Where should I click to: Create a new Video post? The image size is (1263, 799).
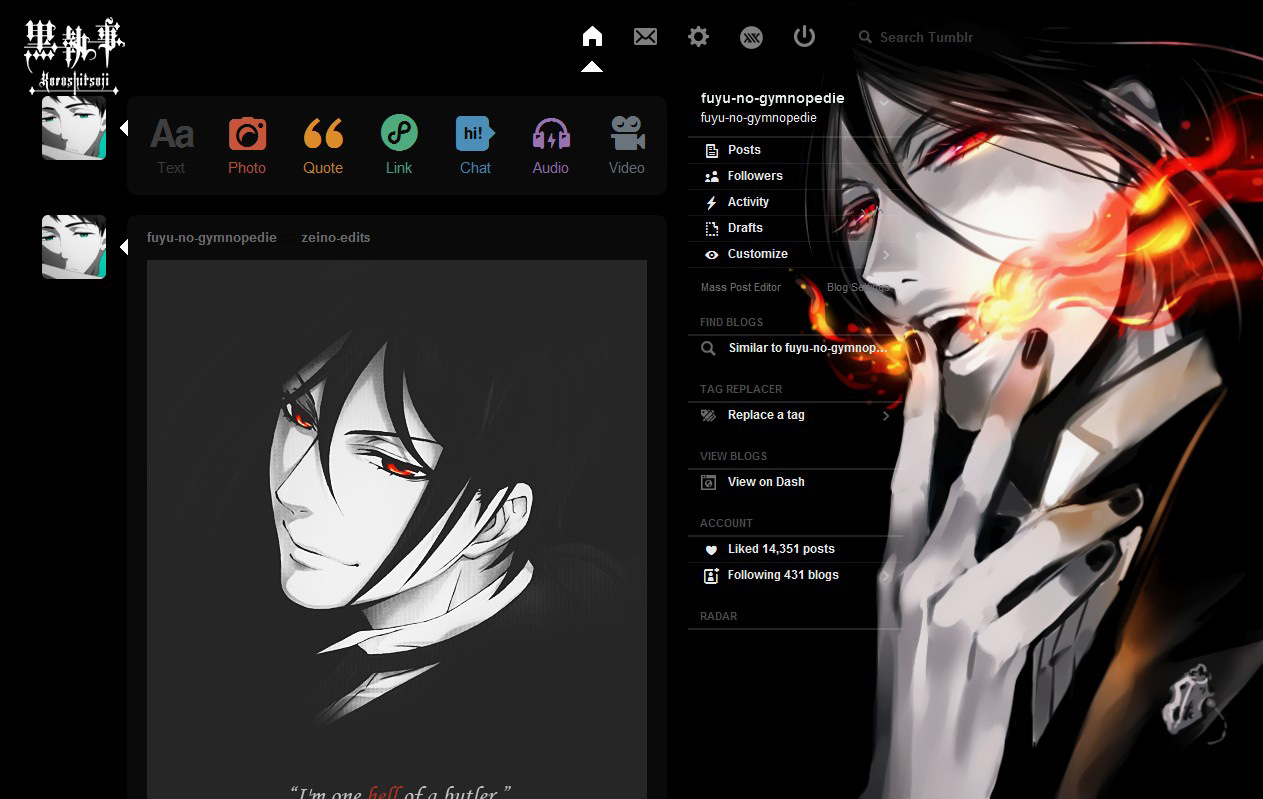click(627, 145)
